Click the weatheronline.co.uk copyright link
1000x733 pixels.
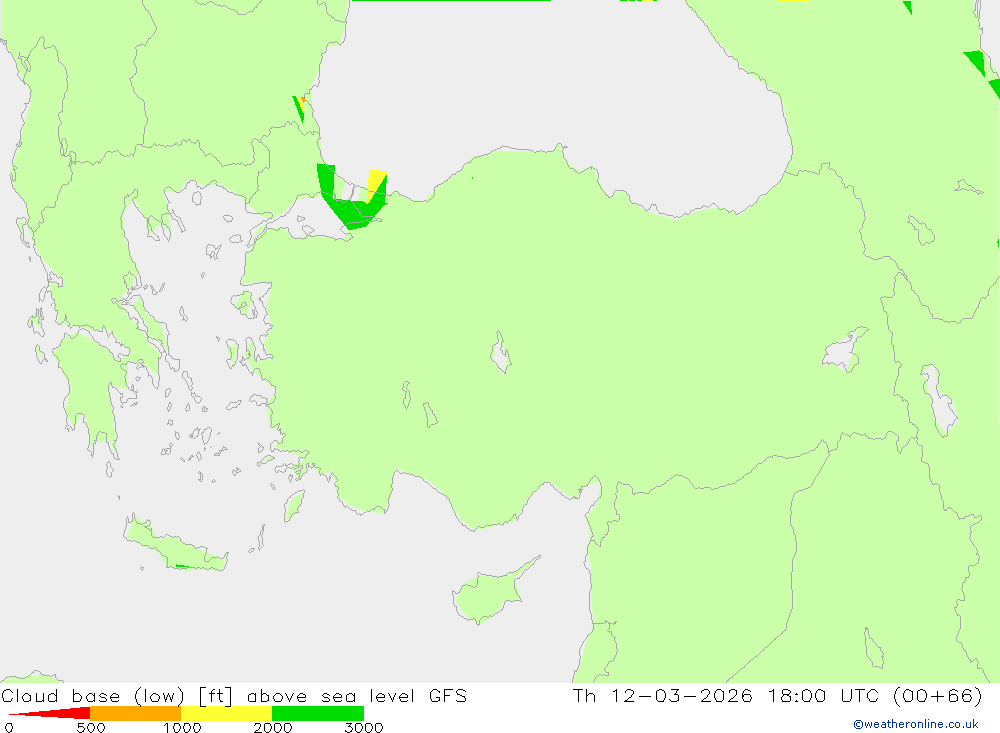pyautogui.click(x=916, y=724)
